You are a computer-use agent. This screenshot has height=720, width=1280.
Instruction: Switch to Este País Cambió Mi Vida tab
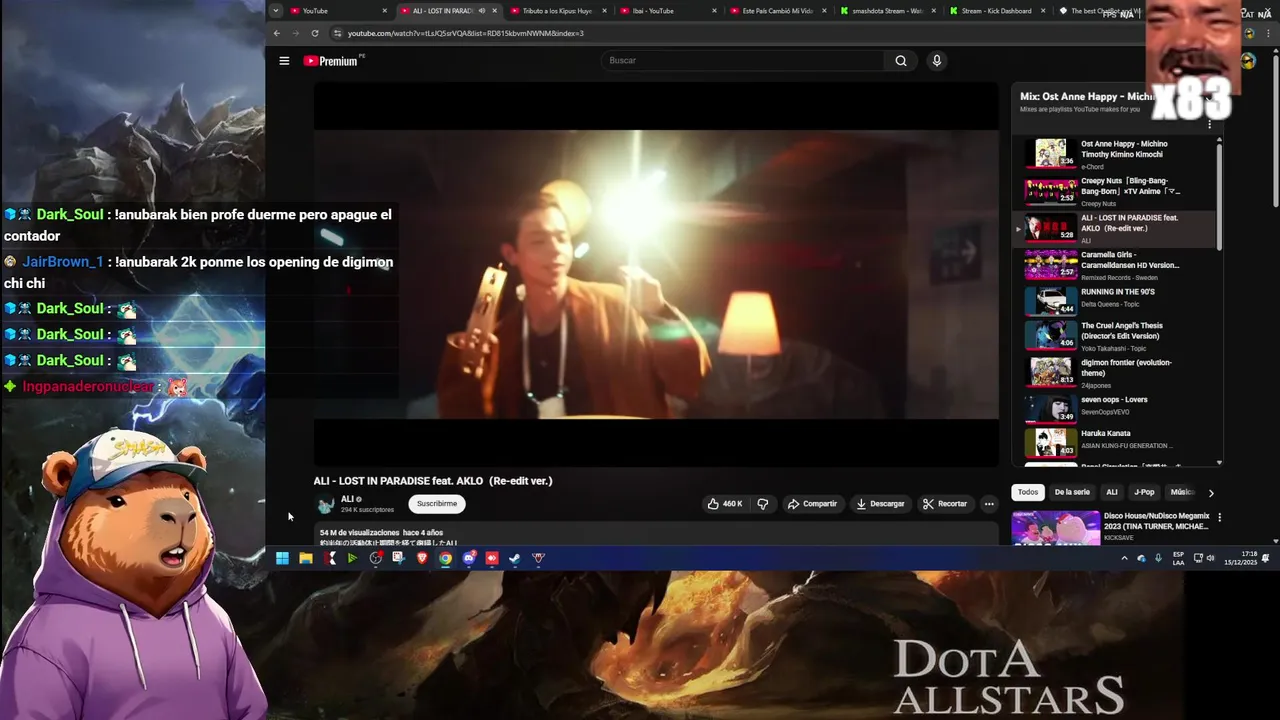point(777,11)
